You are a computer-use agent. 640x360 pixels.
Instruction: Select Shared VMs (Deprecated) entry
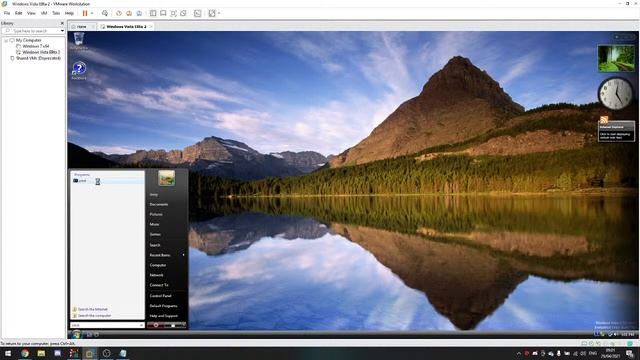click(38, 58)
